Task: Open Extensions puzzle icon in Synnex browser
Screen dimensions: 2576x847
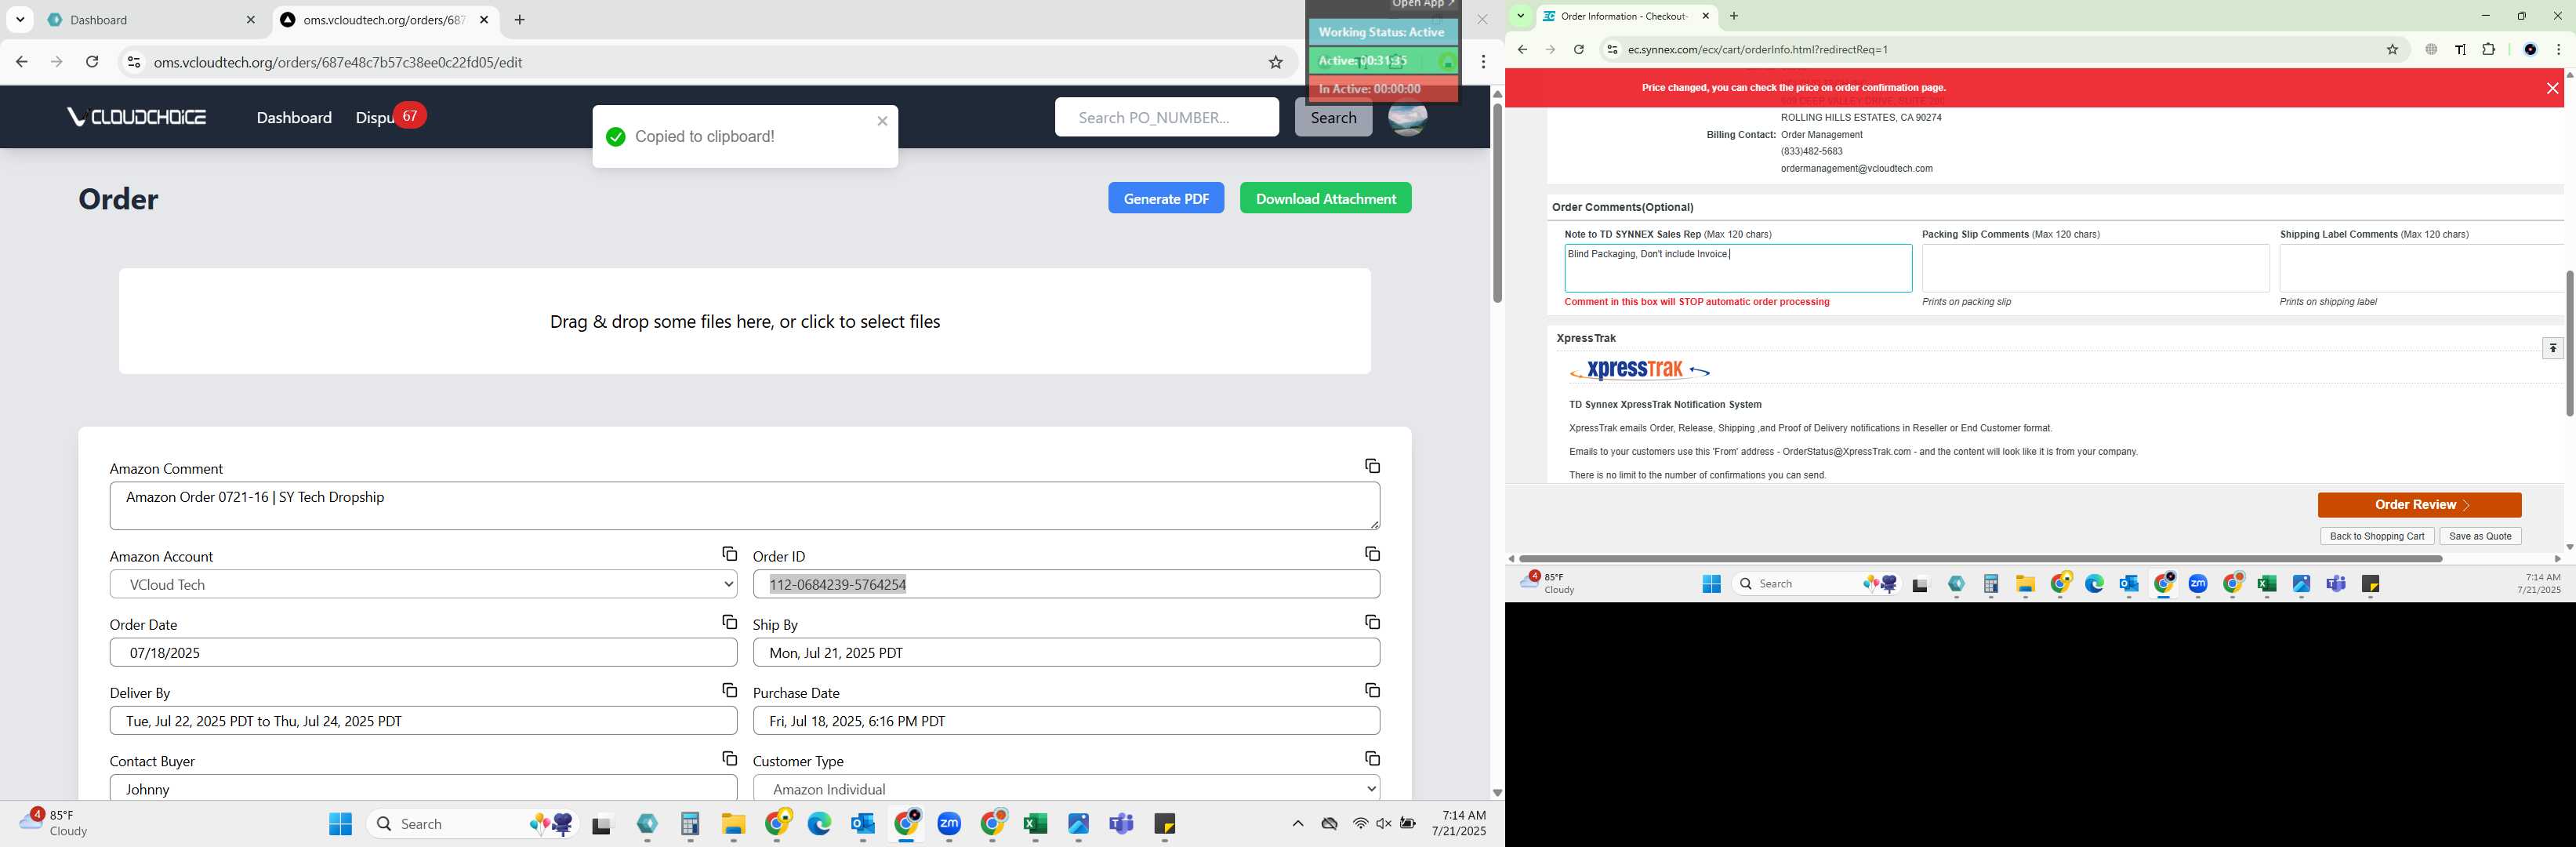Action: pos(2488,49)
